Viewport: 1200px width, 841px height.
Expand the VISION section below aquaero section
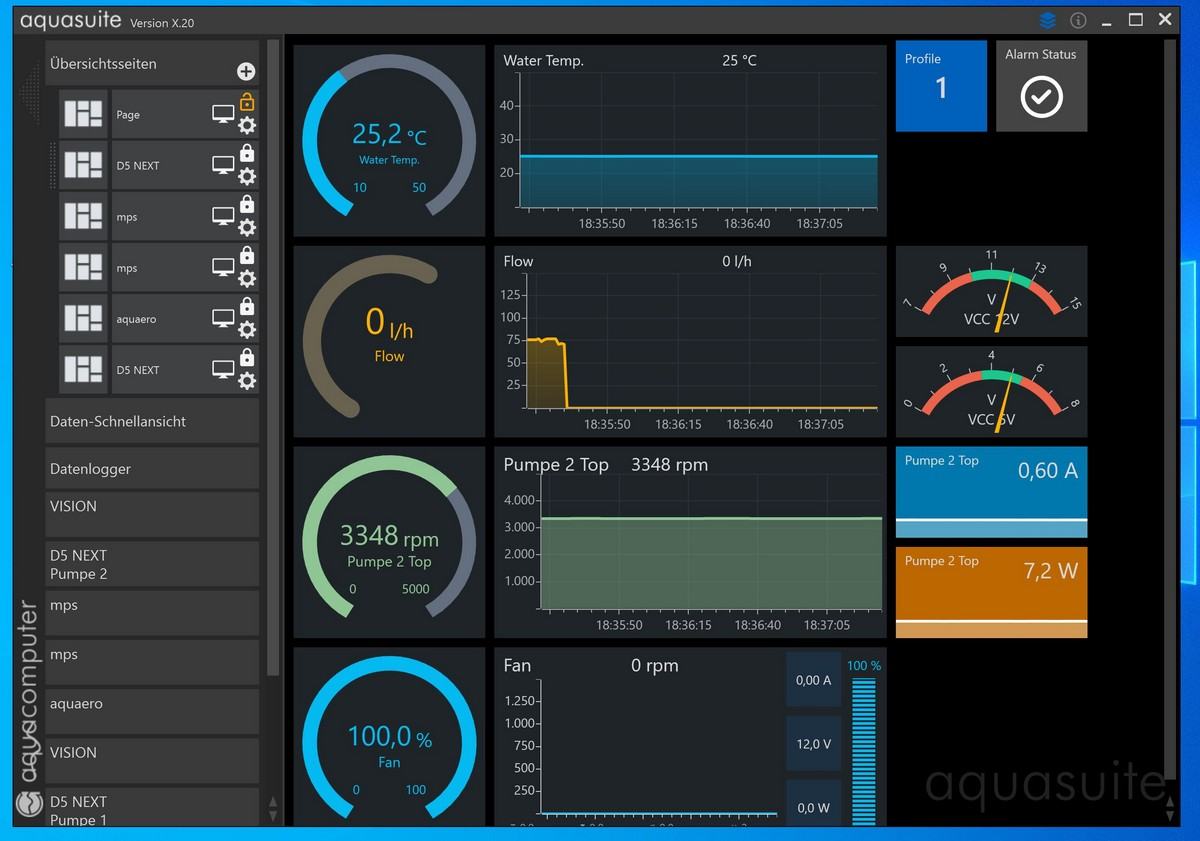click(x=152, y=761)
